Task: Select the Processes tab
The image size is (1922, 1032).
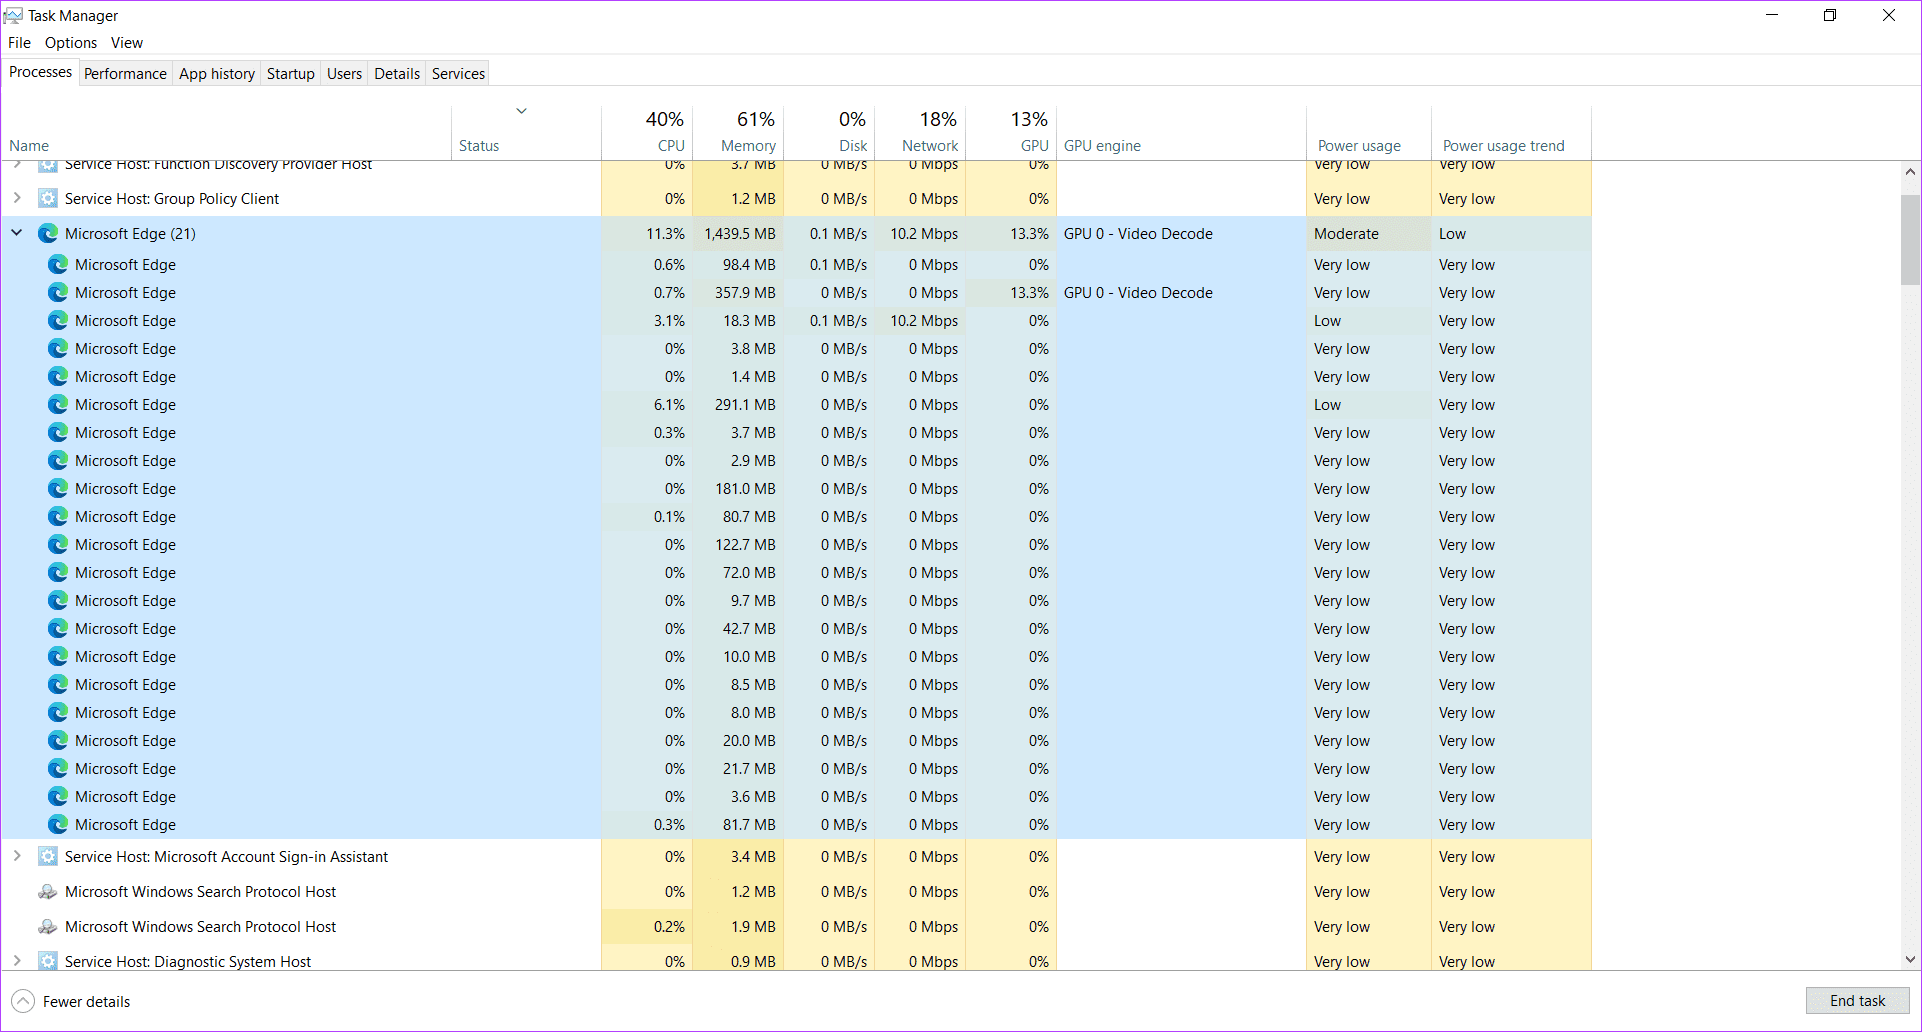Action: pyautogui.click(x=40, y=72)
